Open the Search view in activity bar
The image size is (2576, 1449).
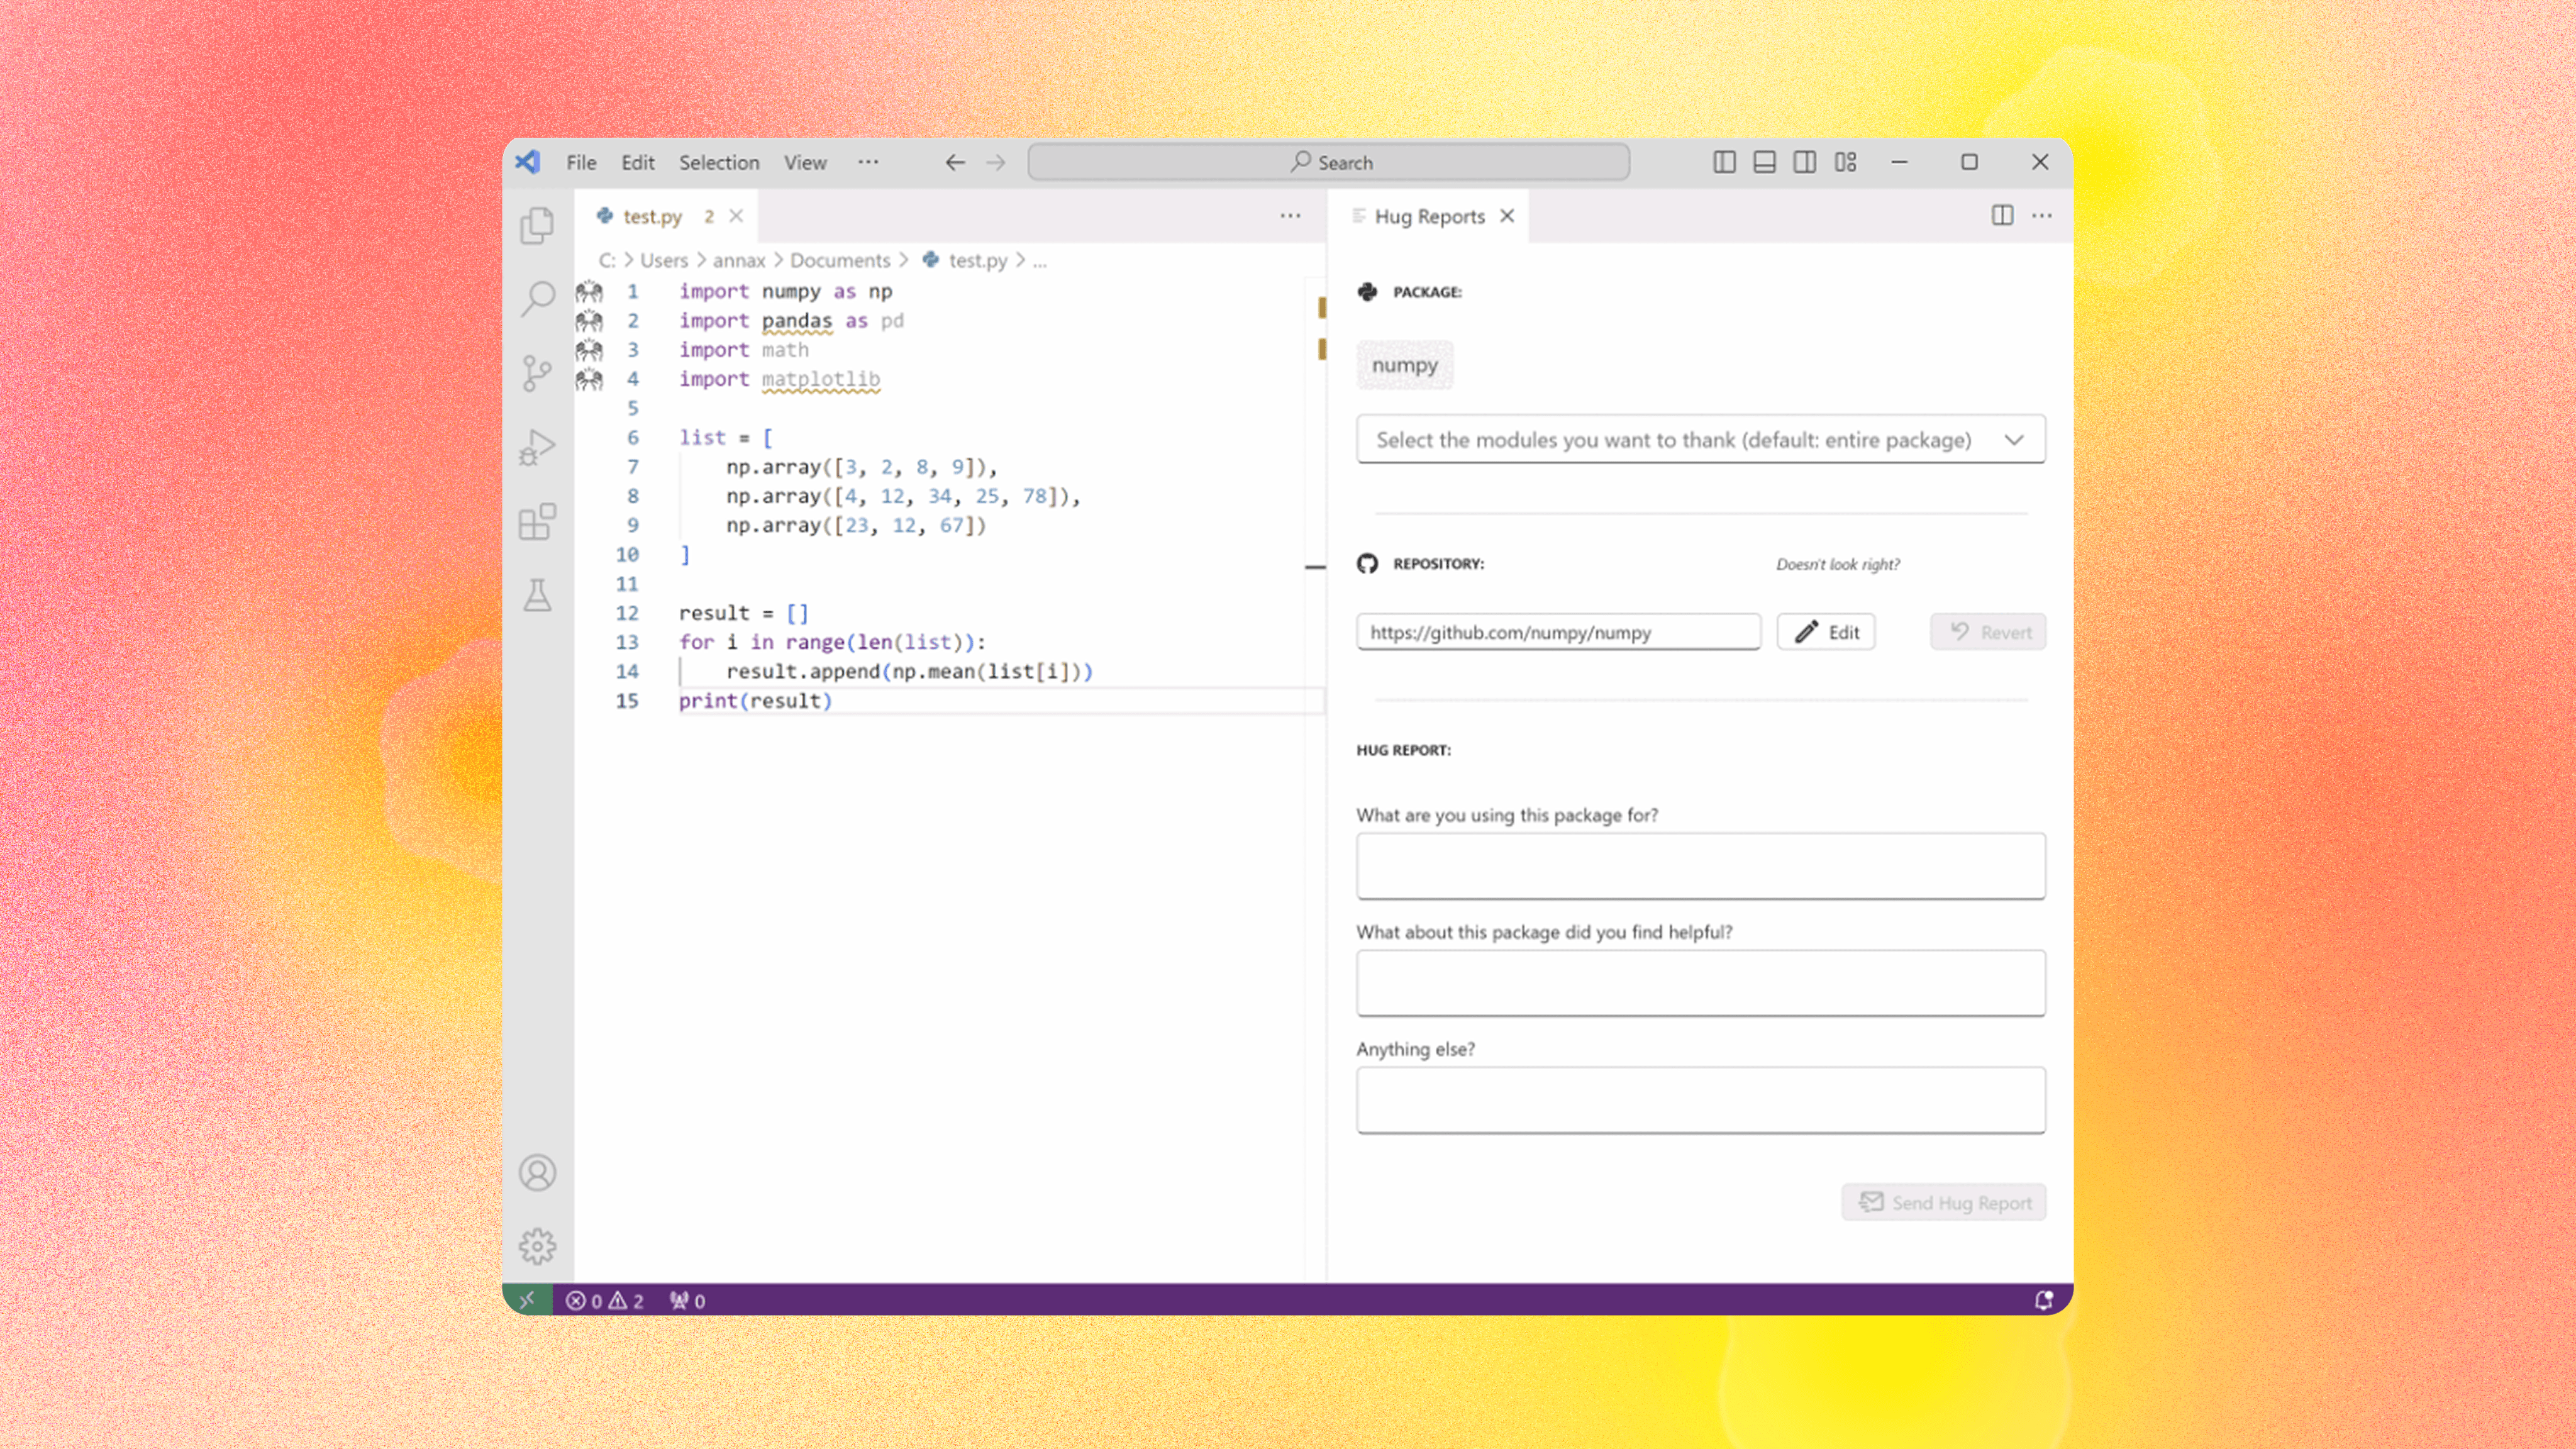[x=537, y=298]
